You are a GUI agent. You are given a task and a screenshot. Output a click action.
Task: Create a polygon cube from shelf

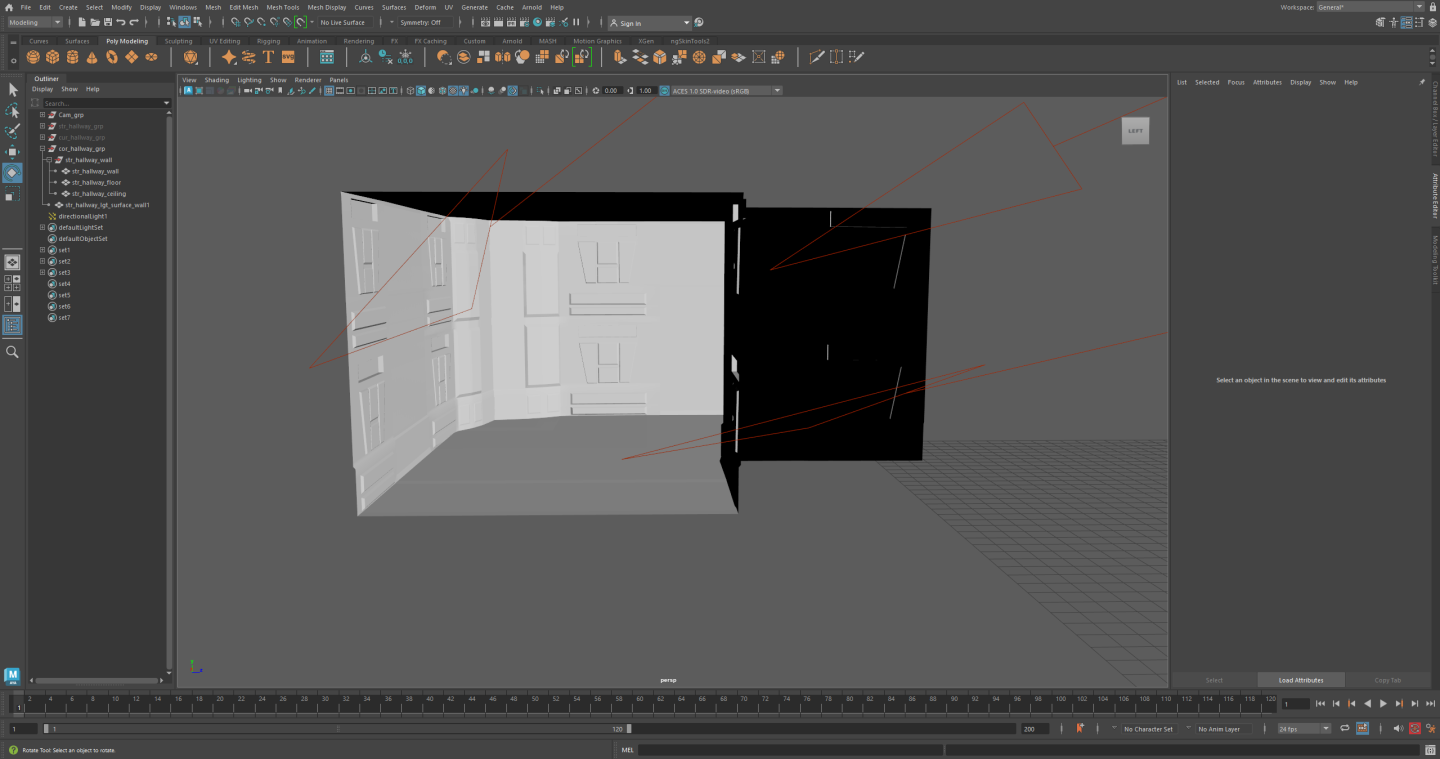point(53,57)
